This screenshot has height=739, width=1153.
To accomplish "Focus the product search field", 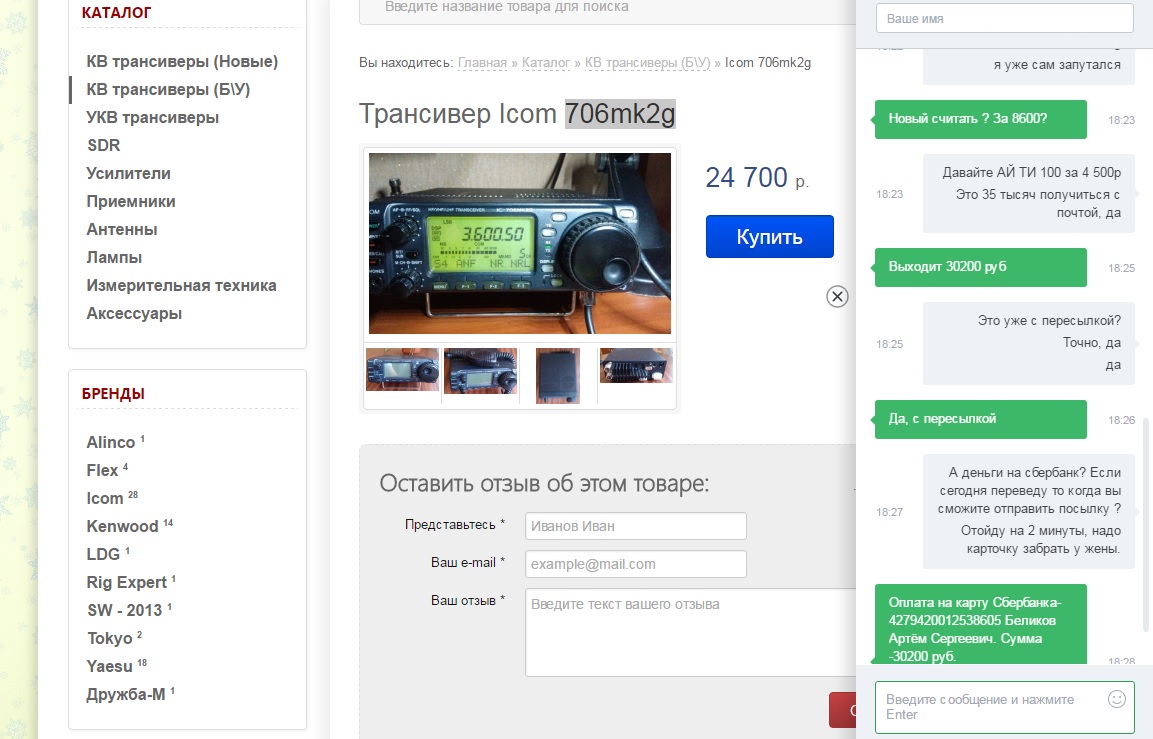I will pos(607,9).
